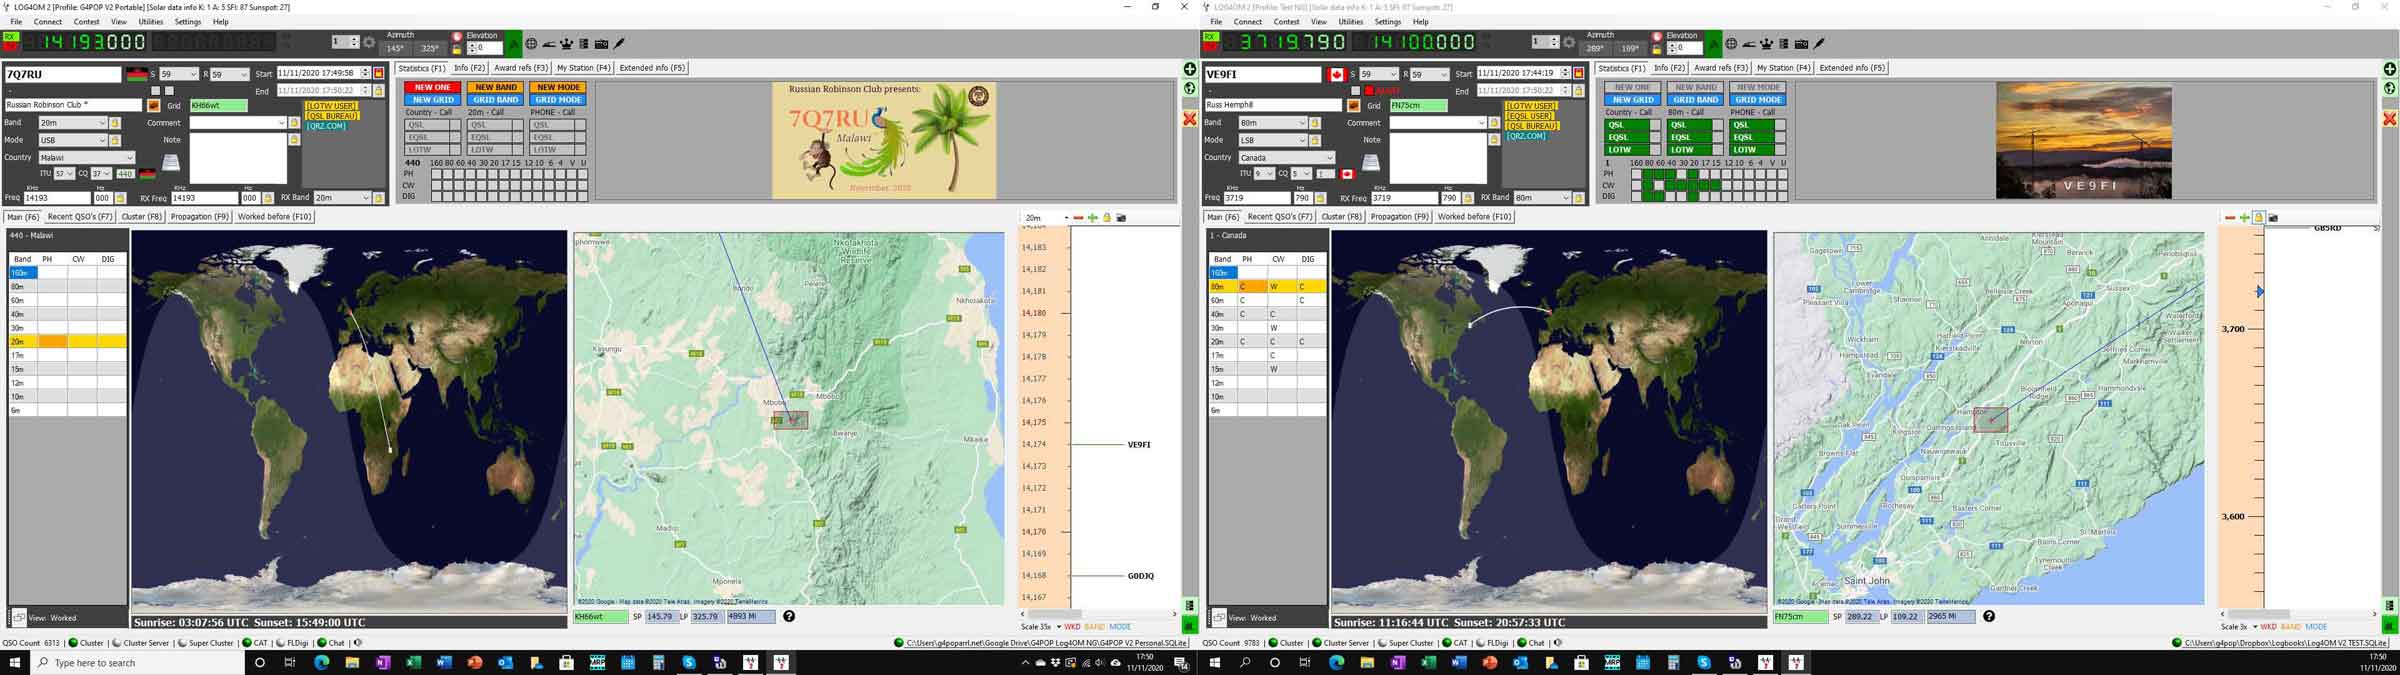The image size is (2400, 675).
Task: Toggle the Mode lock in the 7Q7RU window
Action: click(x=115, y=141)
